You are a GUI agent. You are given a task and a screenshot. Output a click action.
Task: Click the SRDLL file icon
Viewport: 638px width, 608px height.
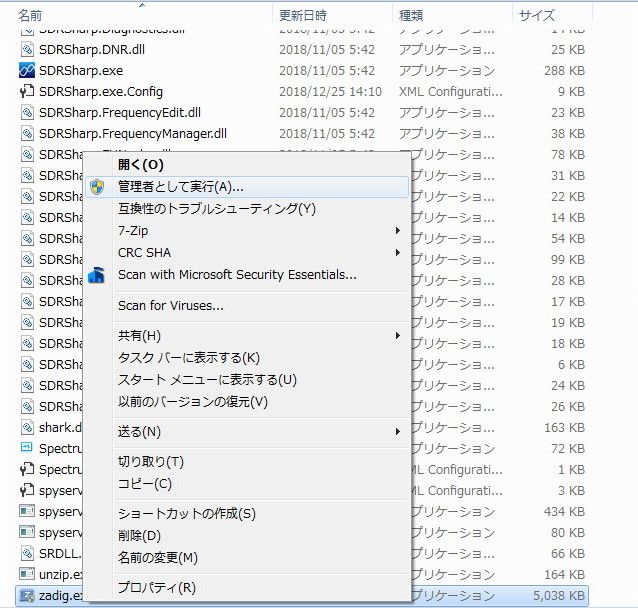[27, 553]
